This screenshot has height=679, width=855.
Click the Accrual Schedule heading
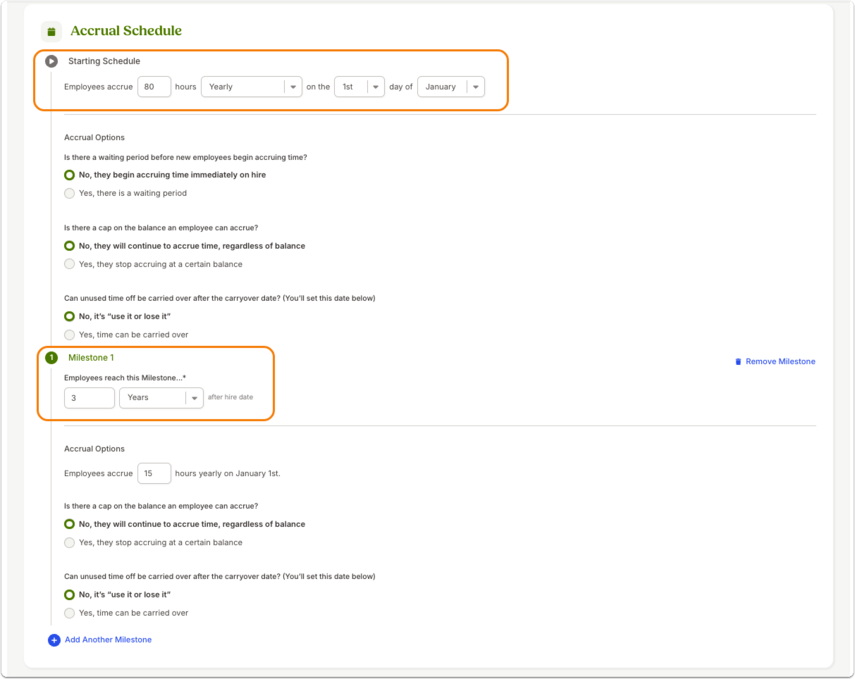(126, 31)
